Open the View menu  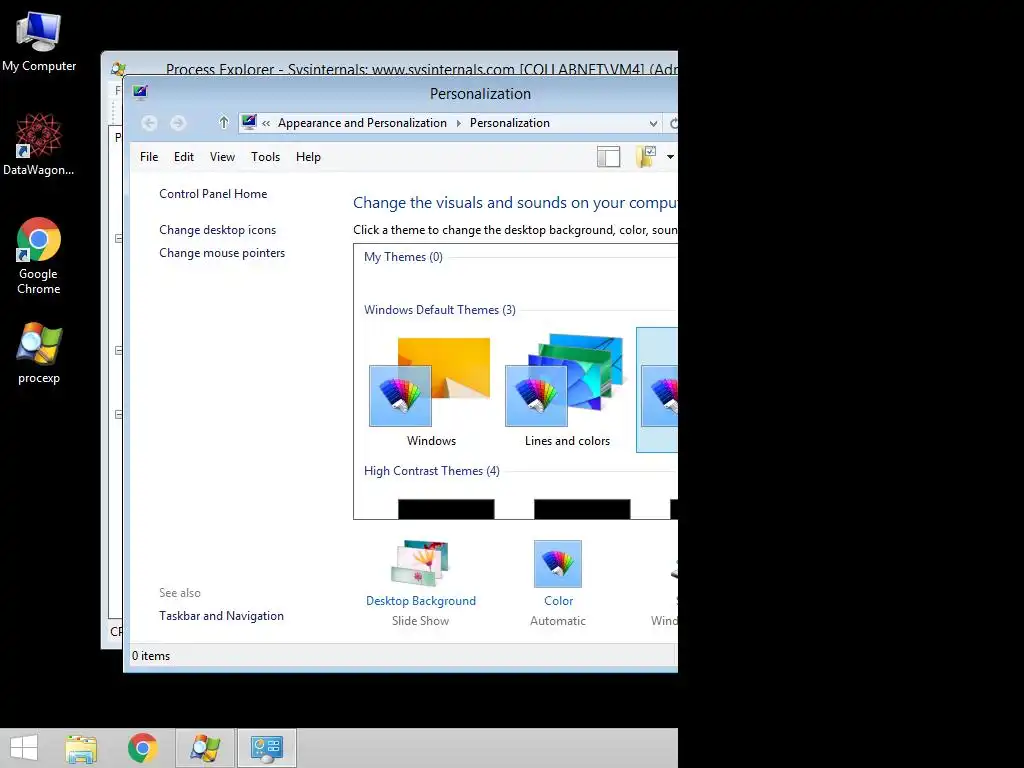(222, 157)
